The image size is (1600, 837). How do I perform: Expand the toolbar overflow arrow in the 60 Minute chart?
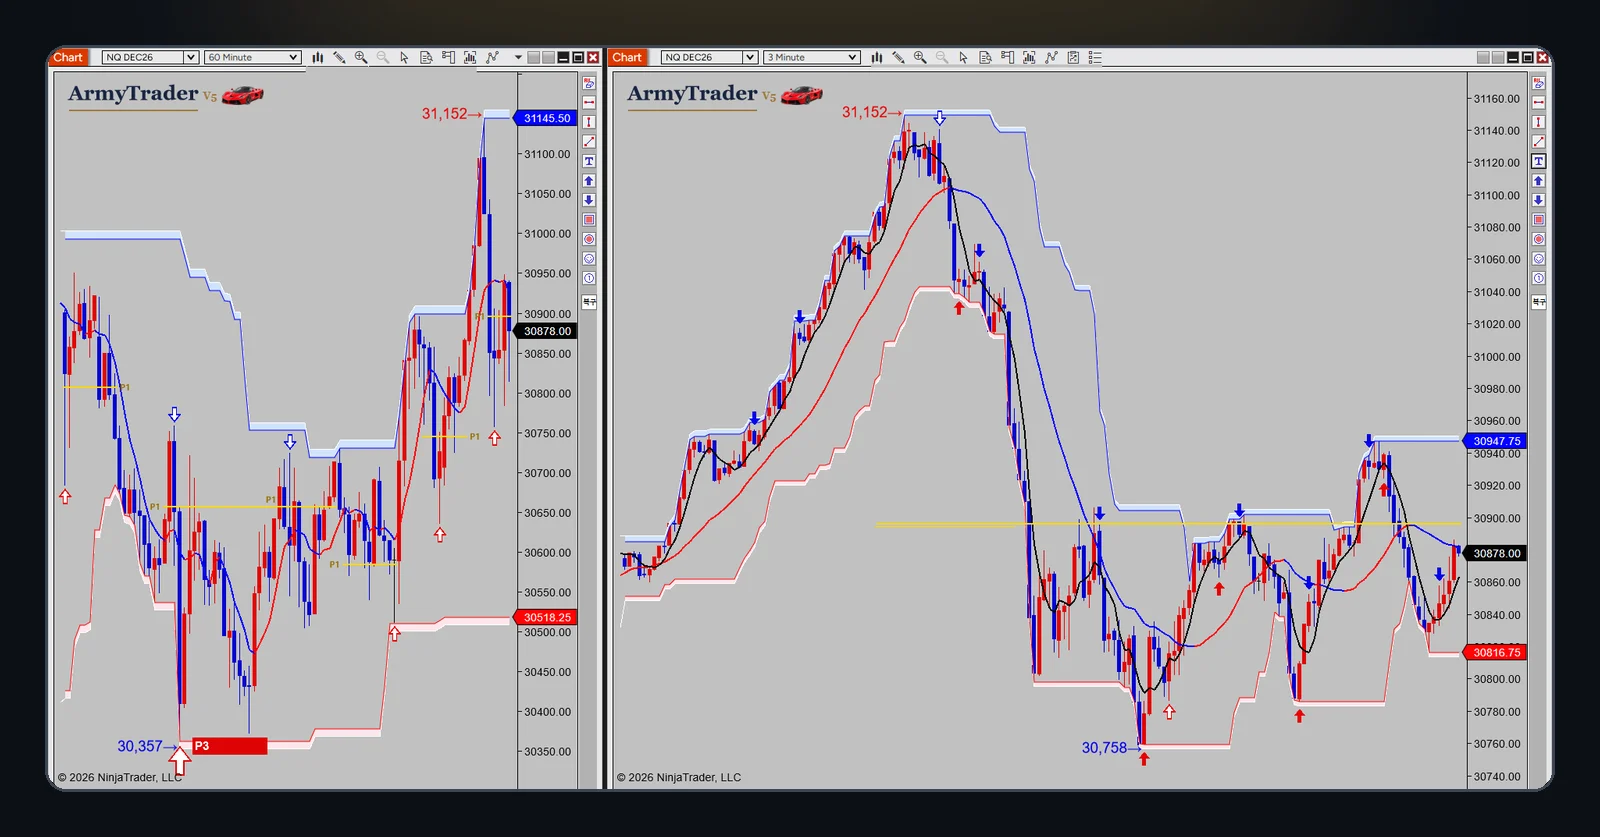[x=518, y=57]
